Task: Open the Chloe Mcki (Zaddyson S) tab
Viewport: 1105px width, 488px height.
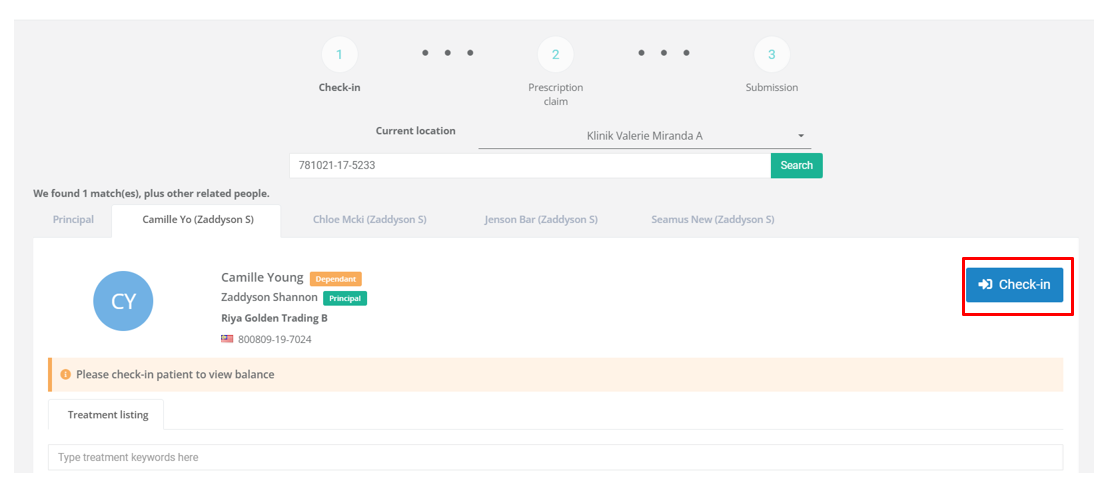Action: pyautogui.click(x=369, y=220)
